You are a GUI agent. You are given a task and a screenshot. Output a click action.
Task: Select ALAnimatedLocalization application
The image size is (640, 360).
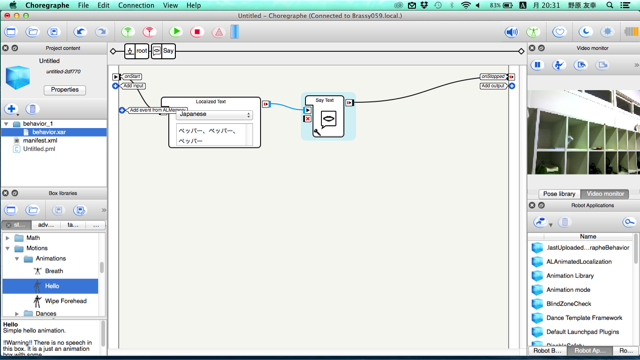point(579,262)
